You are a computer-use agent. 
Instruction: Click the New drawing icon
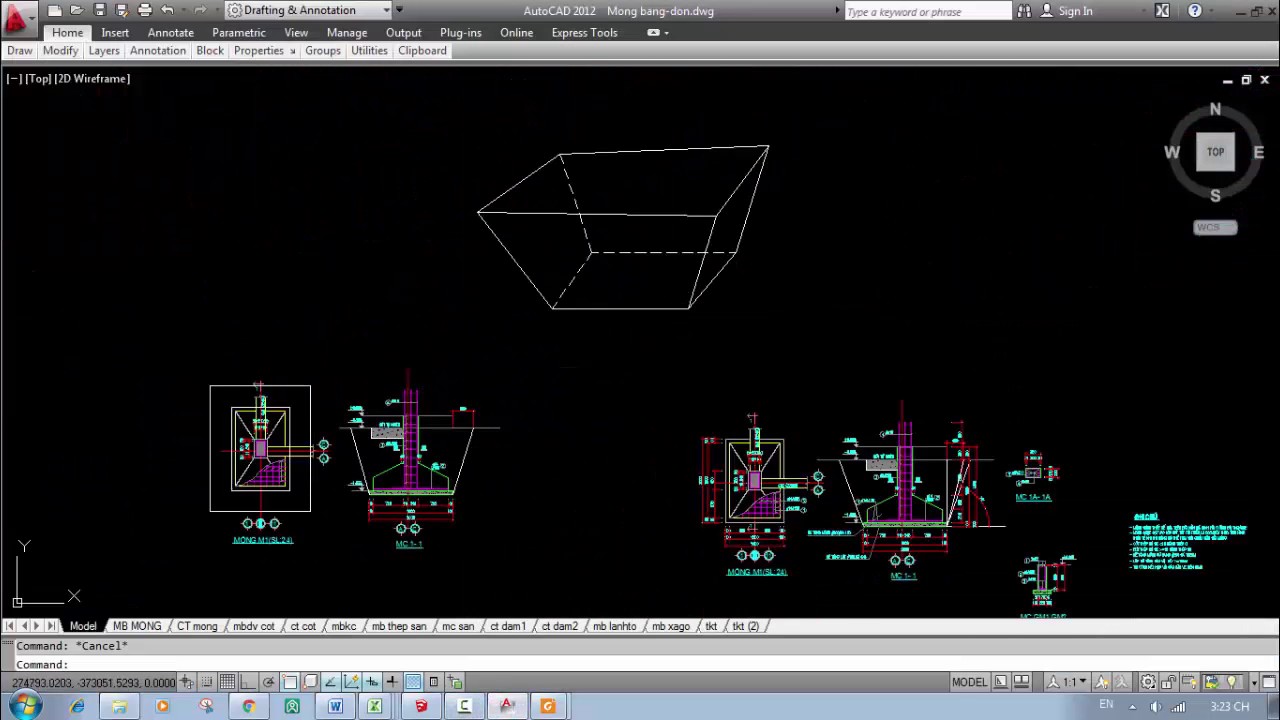pos(55,10)
